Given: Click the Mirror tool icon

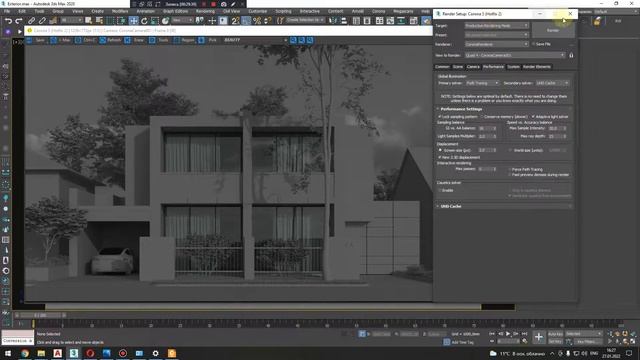Looking at the screenshot, I should [x=333, y=20].
